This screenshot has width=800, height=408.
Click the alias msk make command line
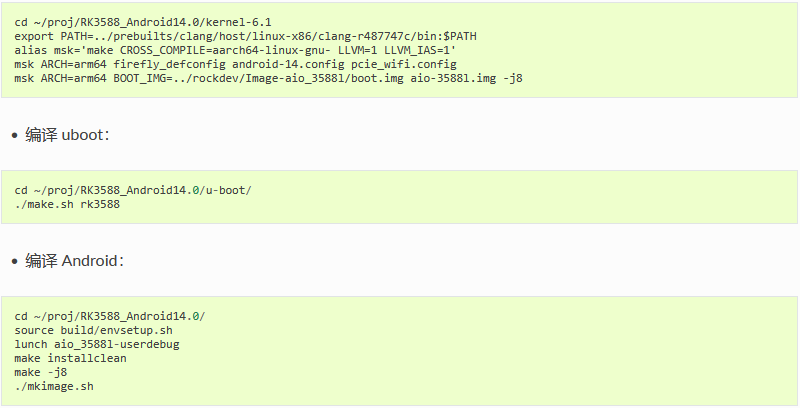(x=235, y=50)
